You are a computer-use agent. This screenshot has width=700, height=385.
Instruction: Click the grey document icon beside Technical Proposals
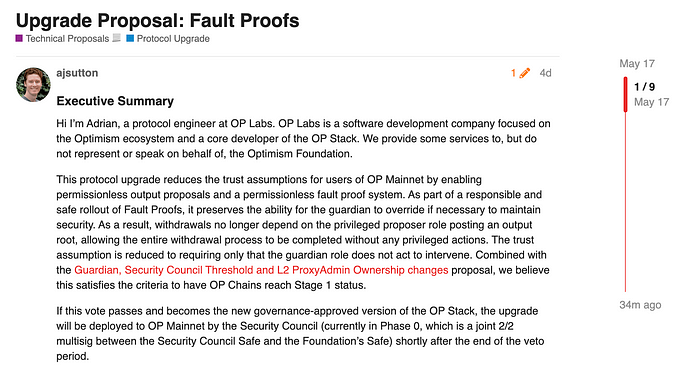click(117, 38)
